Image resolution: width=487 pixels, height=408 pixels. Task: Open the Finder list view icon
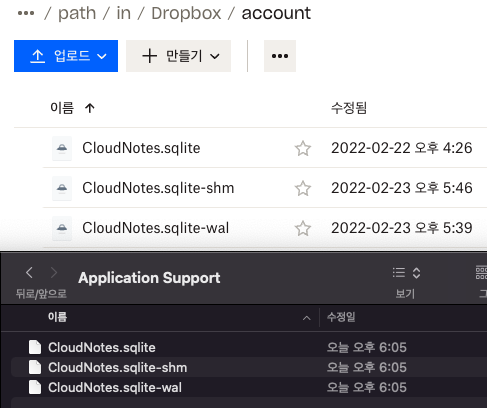[x=399, y=273]
